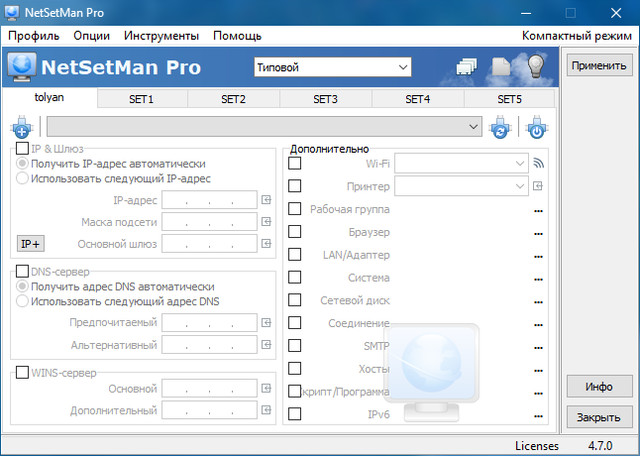Image resolution: width=640 pixels, height=456 pixels.
Task: Open the ellipsis options next to Браузер
Action: point(538,233)
